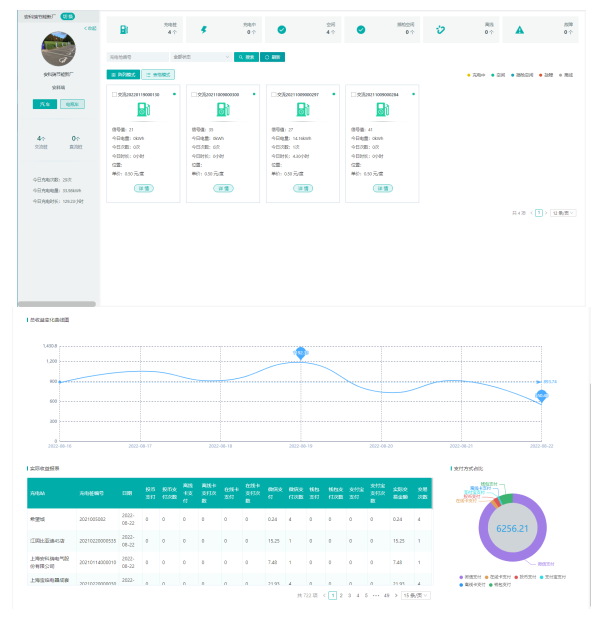The height and width of the screenshot is (621, 600).
Task: Check the first charging pile card checkbox
Action: coord(114,94)
